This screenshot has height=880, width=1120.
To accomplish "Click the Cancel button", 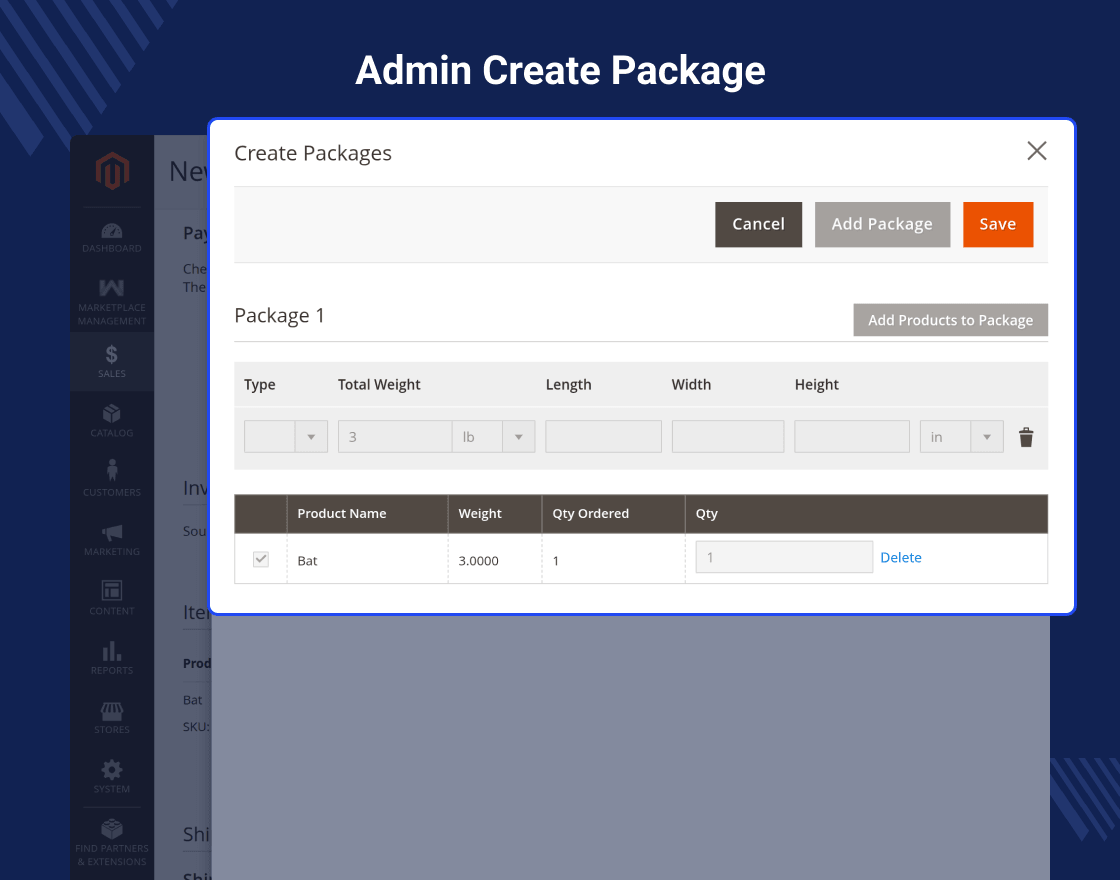I will [x=759, y=224].
